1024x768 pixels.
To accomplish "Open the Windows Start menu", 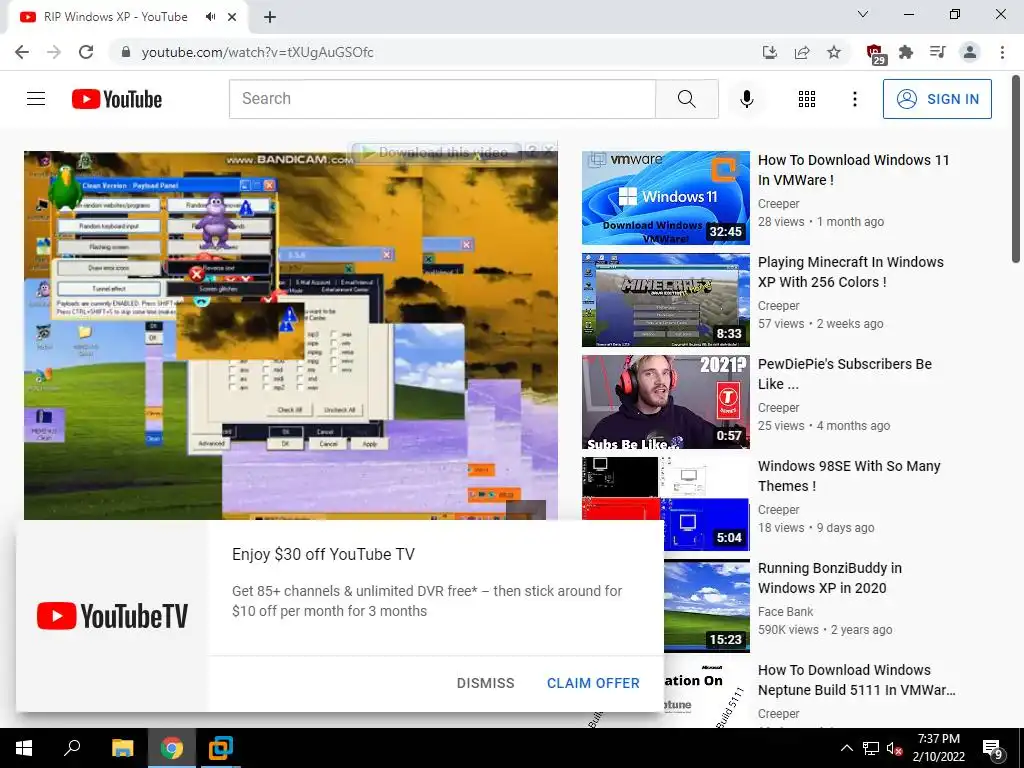I will pos(24,748).
